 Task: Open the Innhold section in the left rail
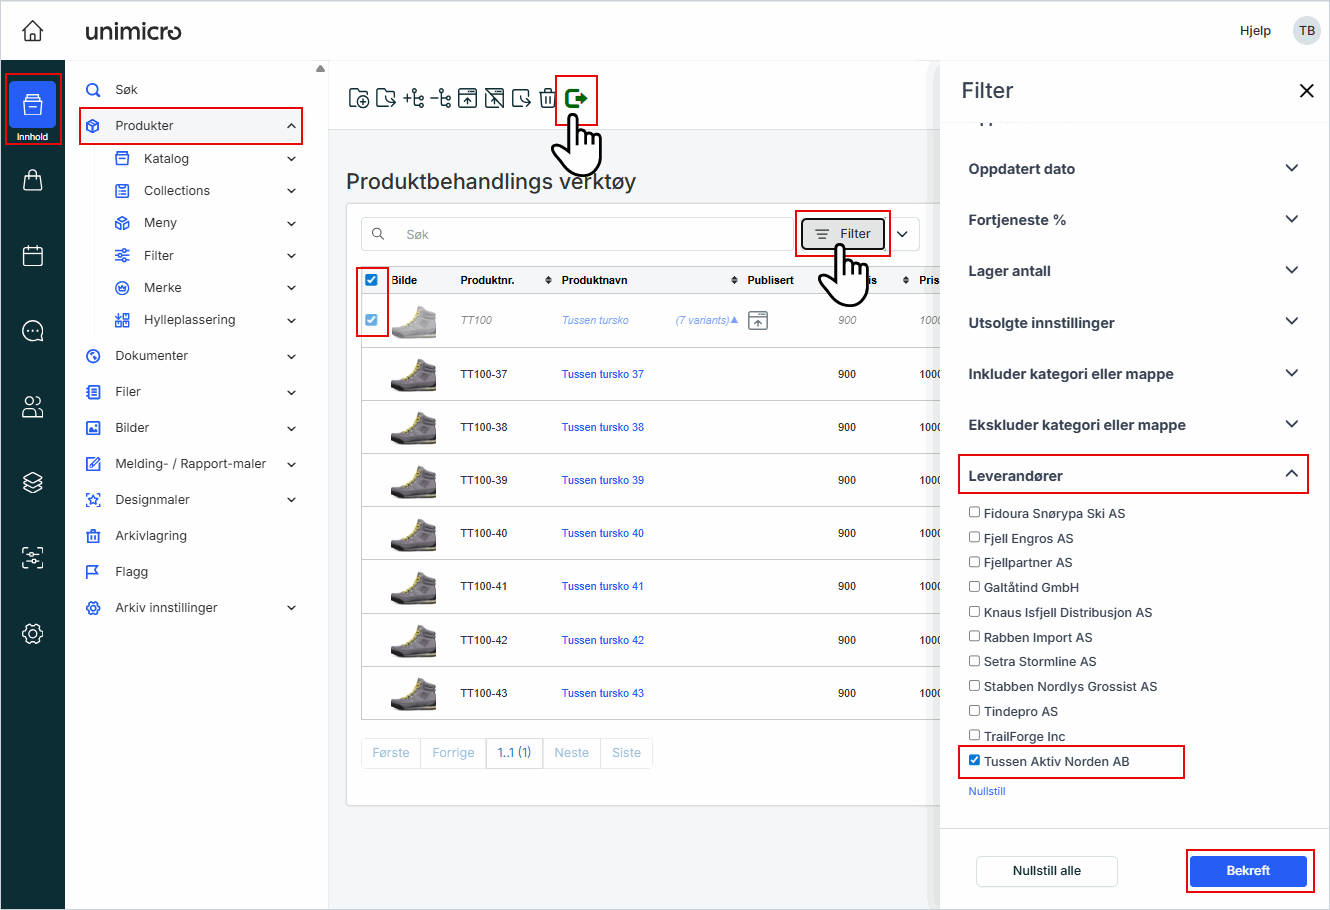coord(33,109)
